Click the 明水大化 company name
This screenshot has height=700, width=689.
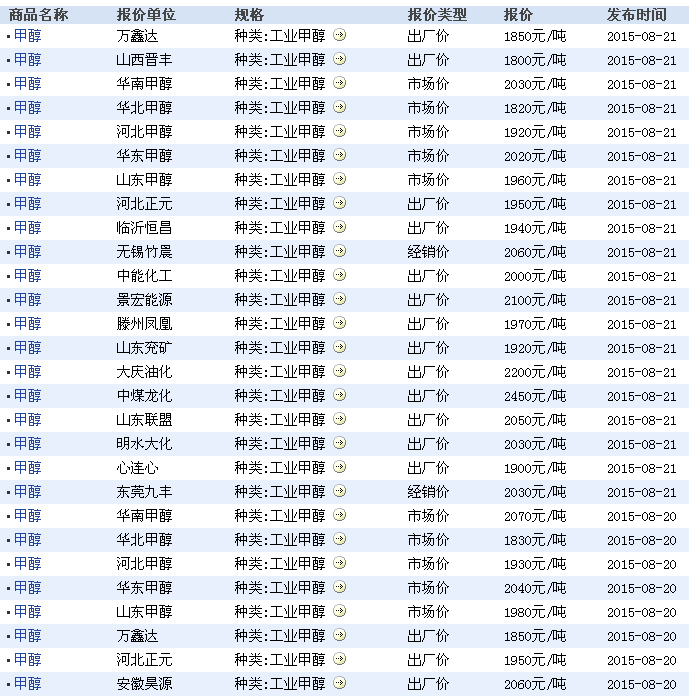pos(144,444)
